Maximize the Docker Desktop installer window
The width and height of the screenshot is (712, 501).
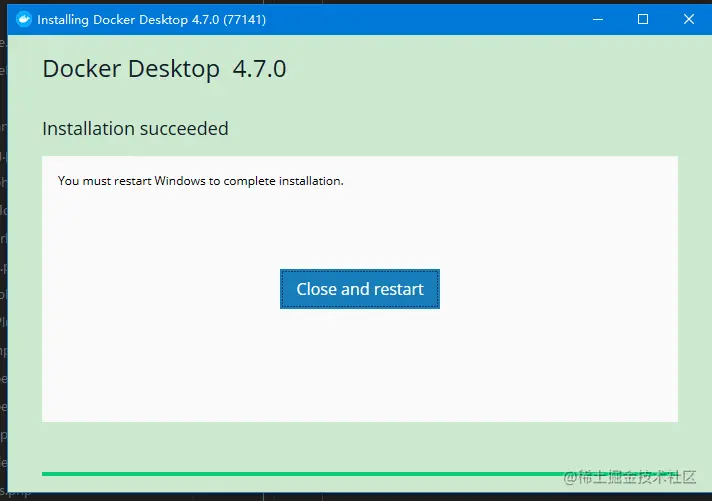point(643,19)
